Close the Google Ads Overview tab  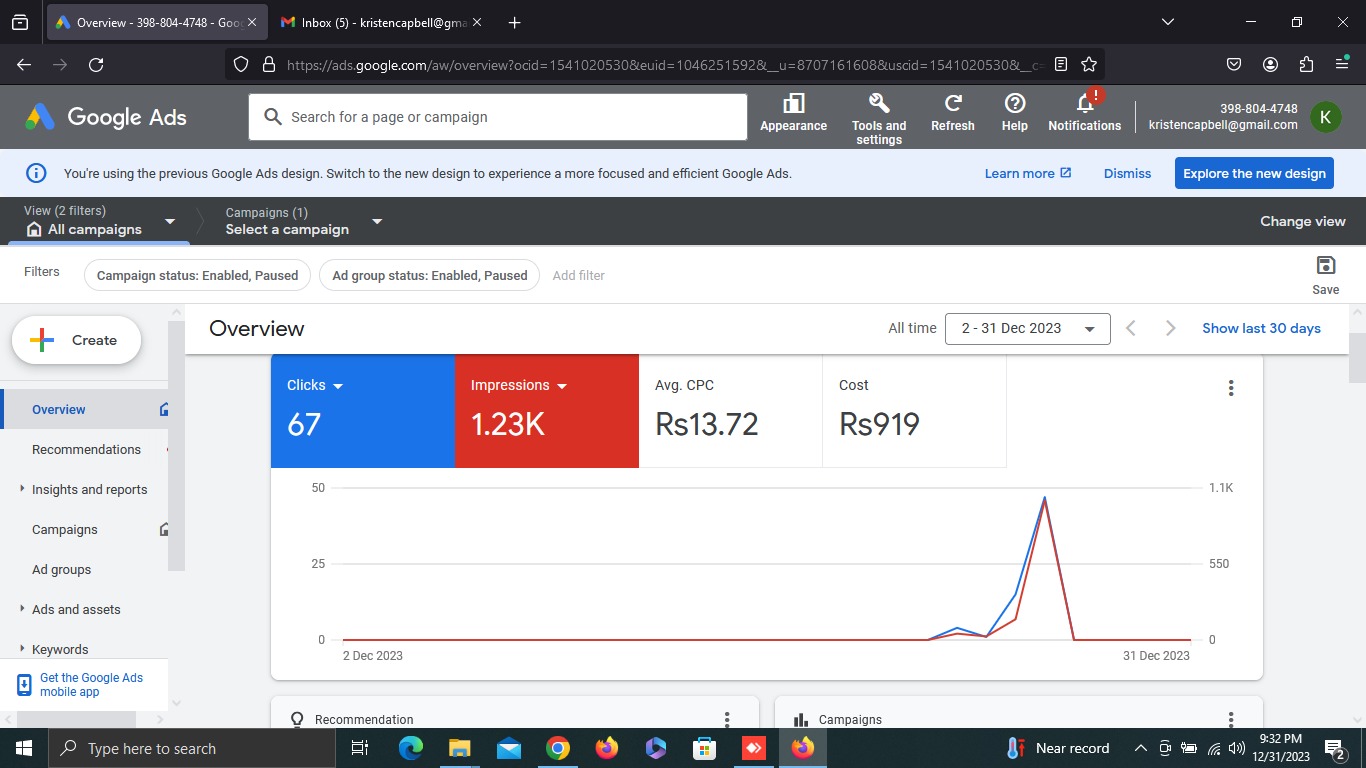pyautogui.click(x=250, y=22)
